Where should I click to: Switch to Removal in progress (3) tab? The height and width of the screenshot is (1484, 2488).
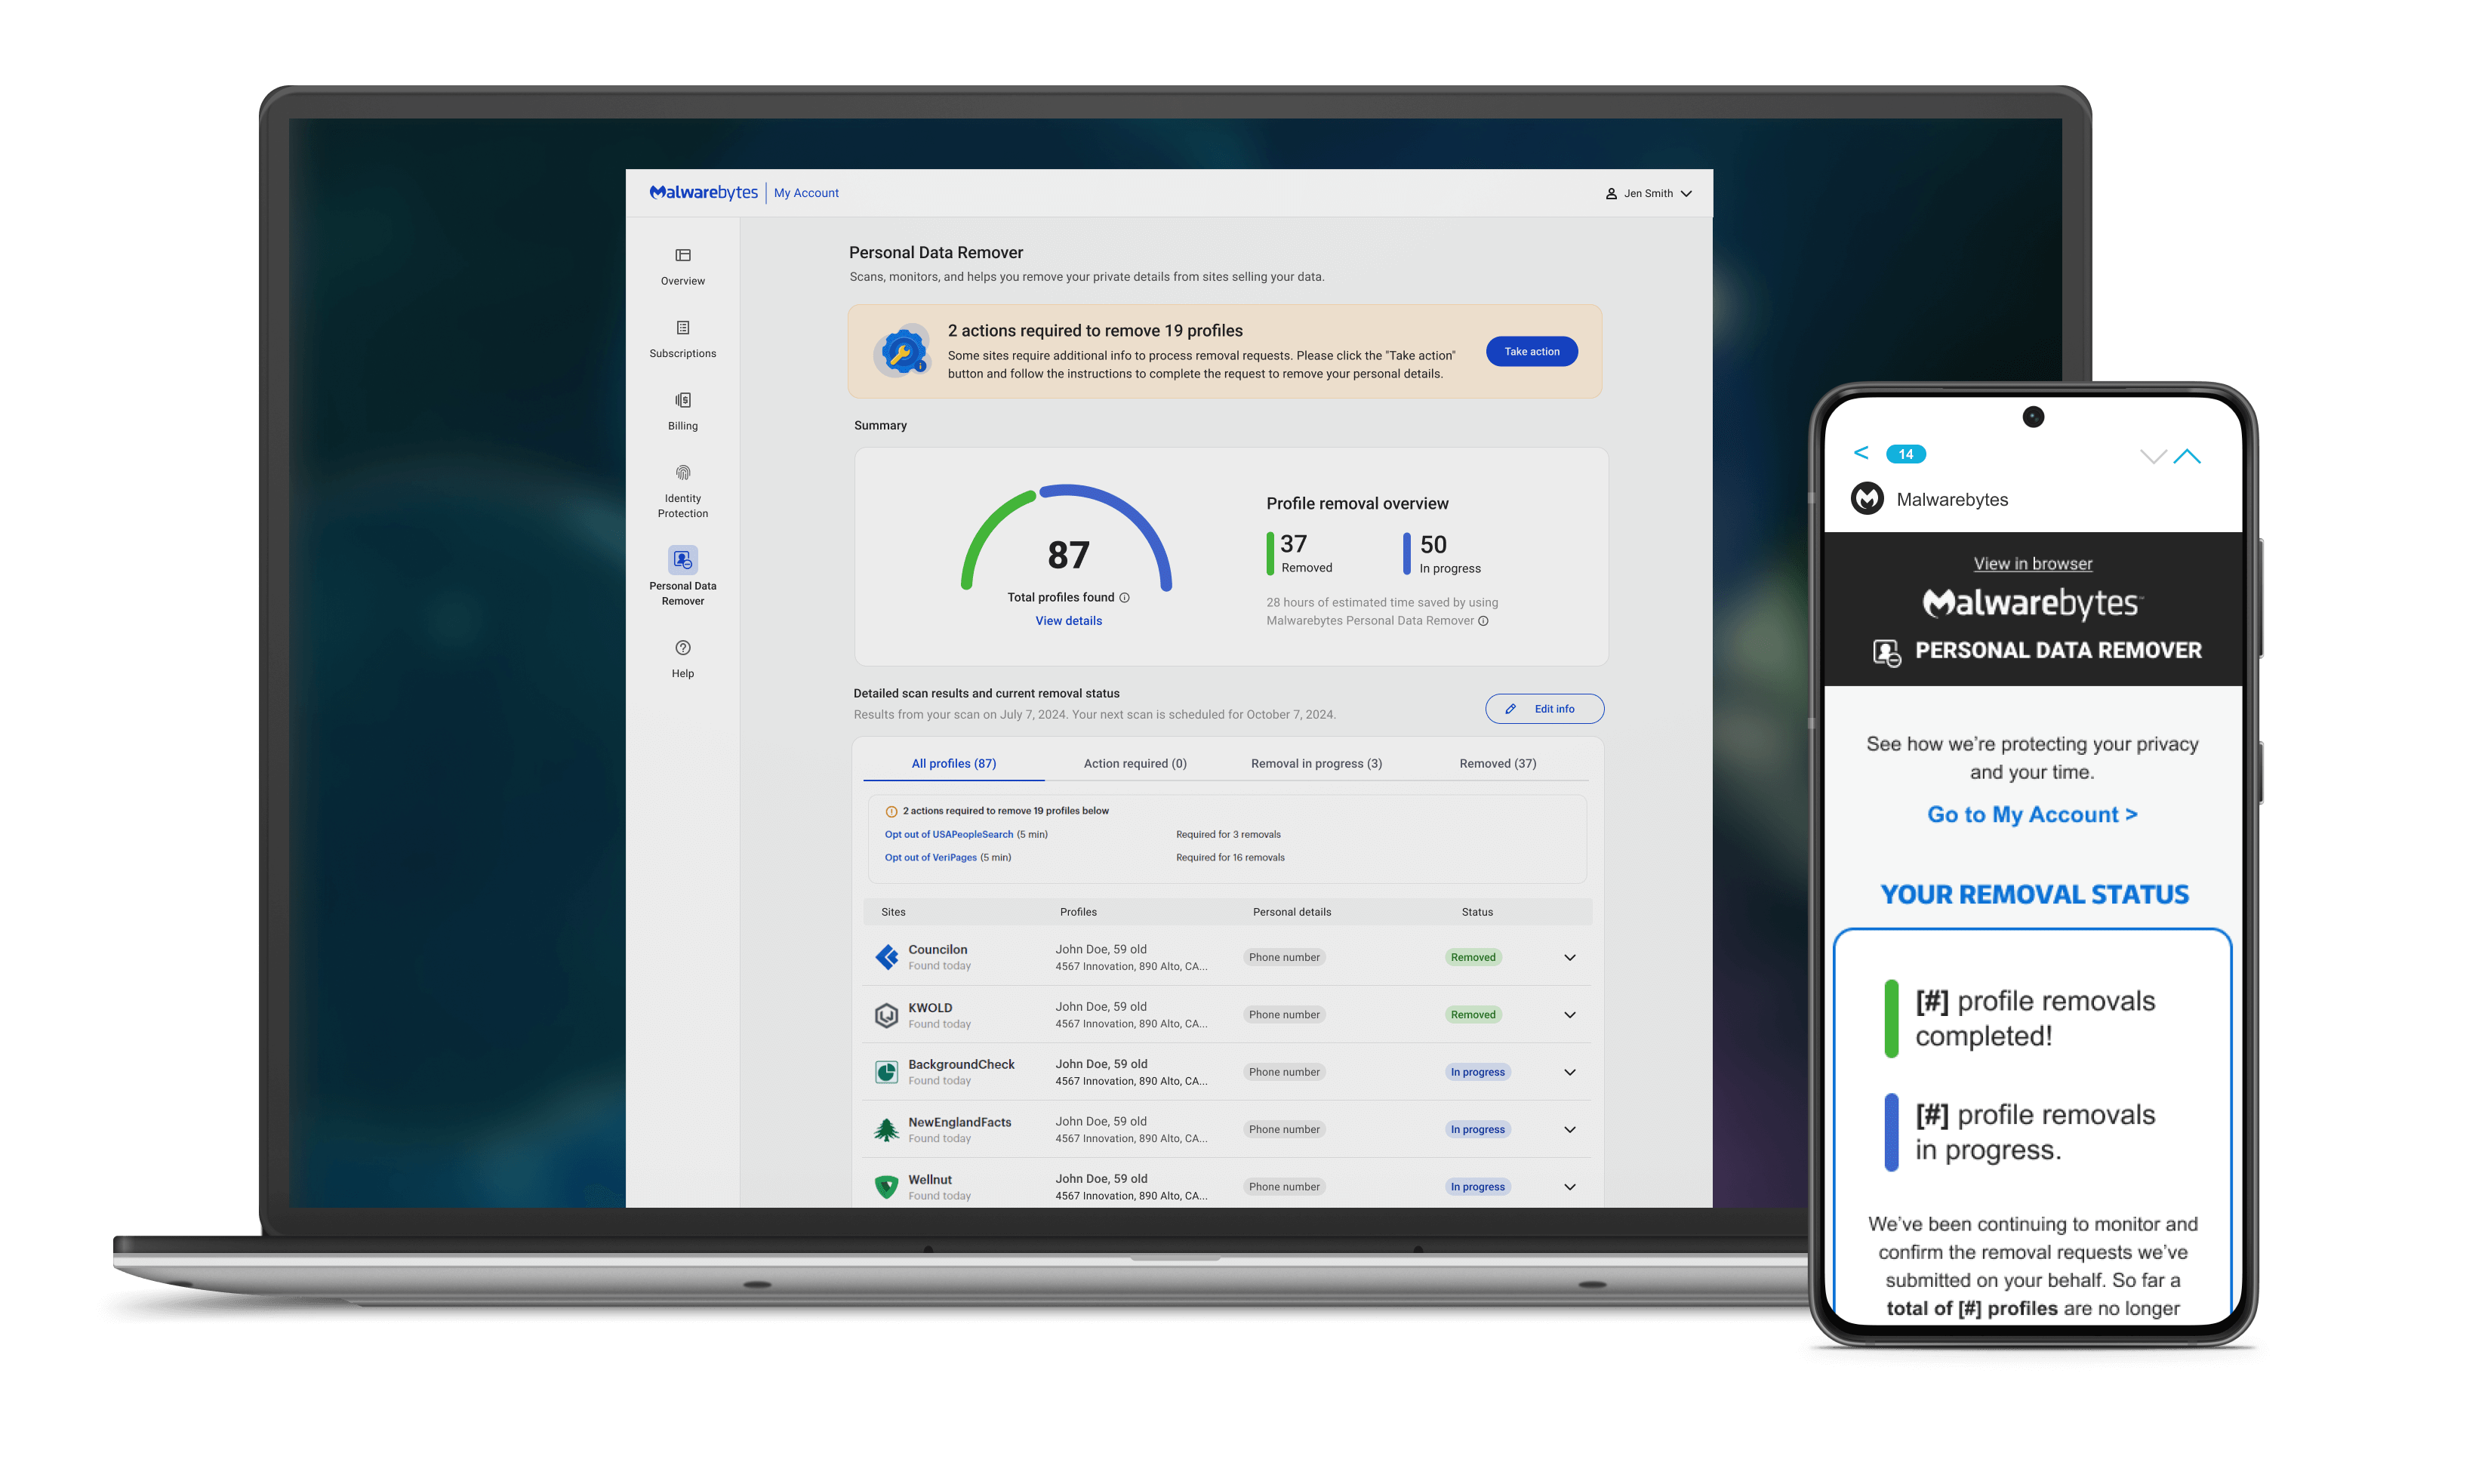(x=1316, y=764)
